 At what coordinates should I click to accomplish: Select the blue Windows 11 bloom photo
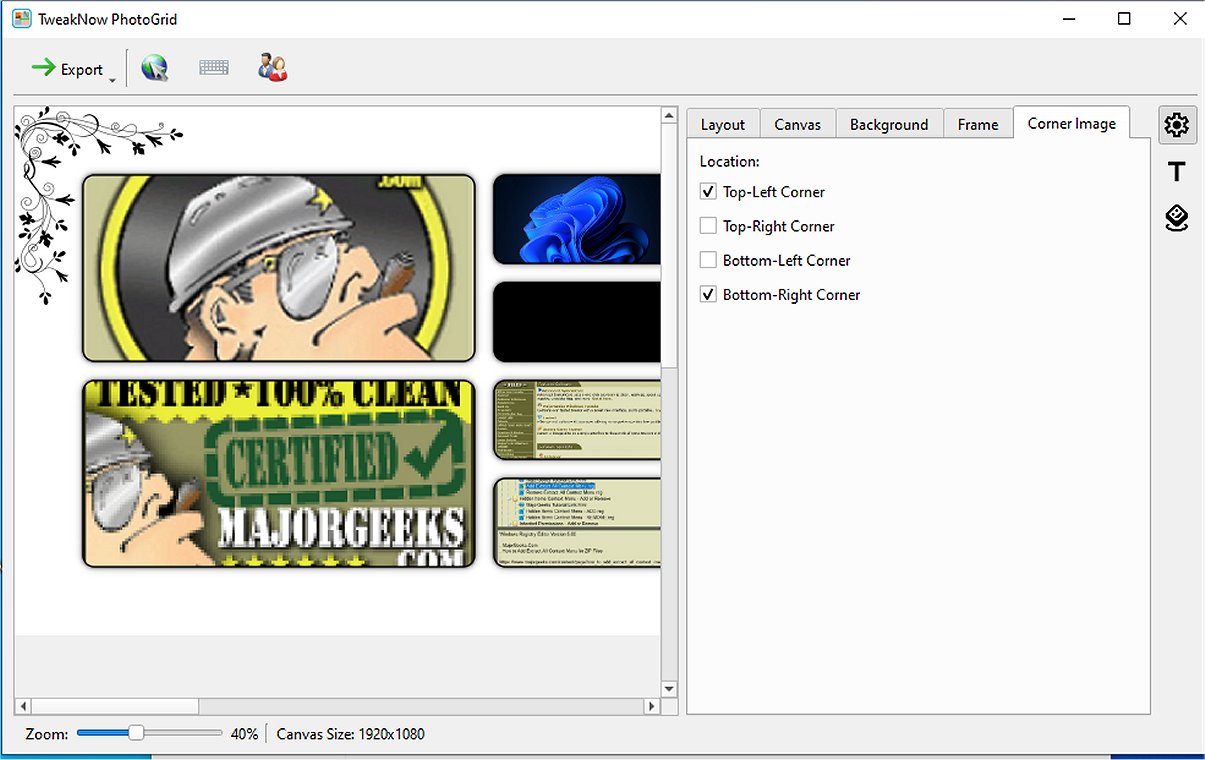point(577,219)
